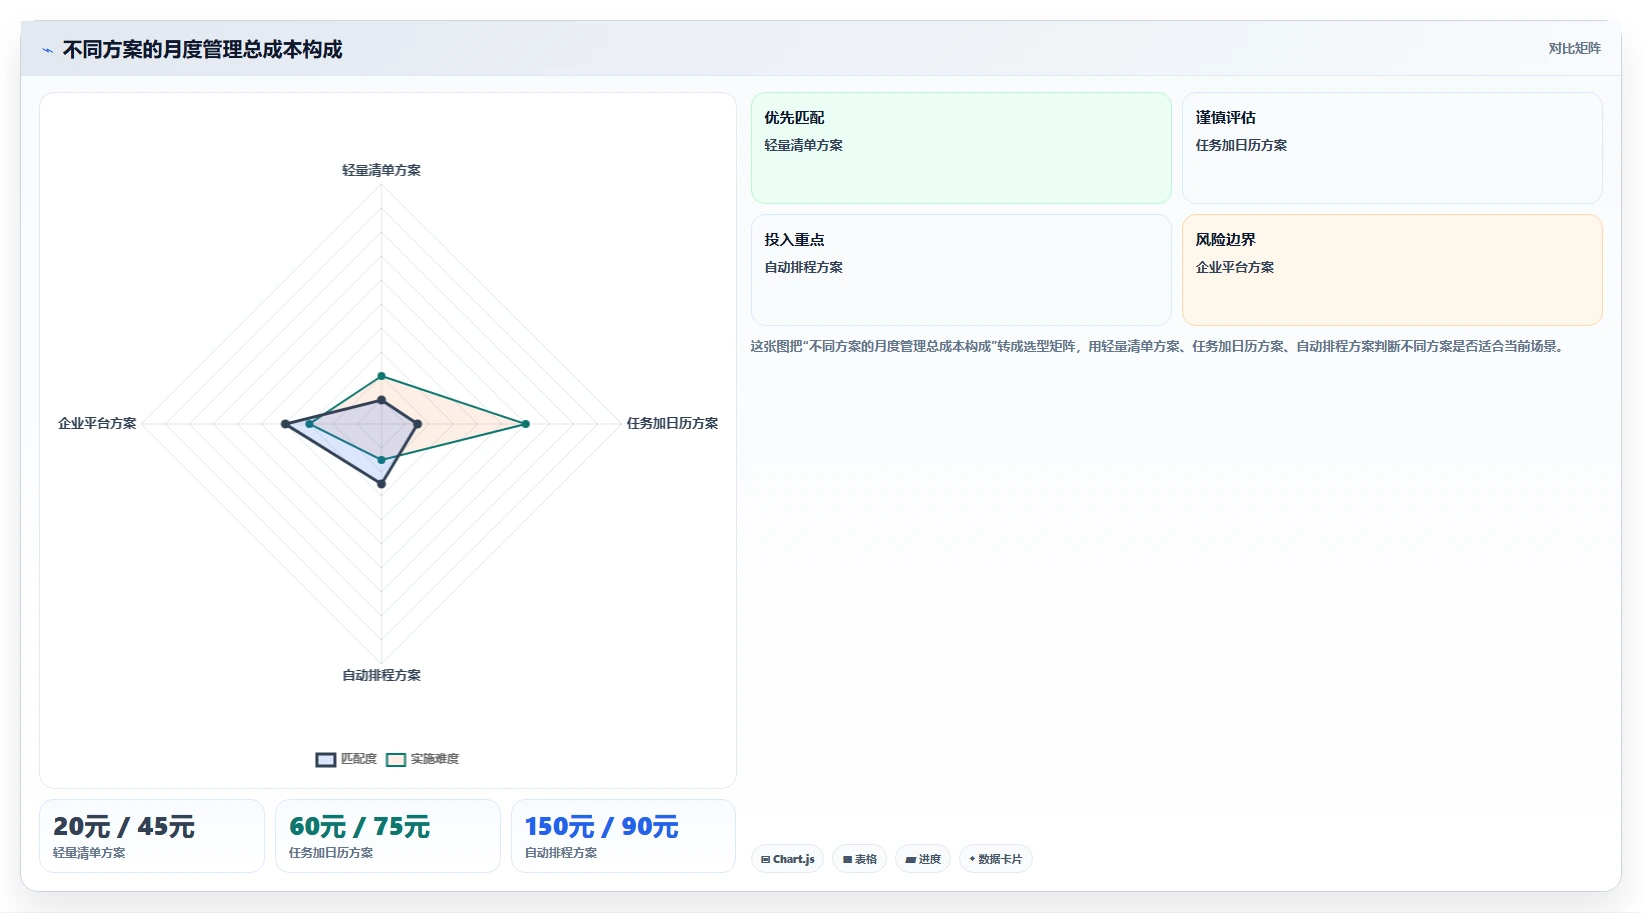This screenshot has height=913, width=1642.
Task: Click the blue icon beside the card title
Action: (x=47, y=50)
